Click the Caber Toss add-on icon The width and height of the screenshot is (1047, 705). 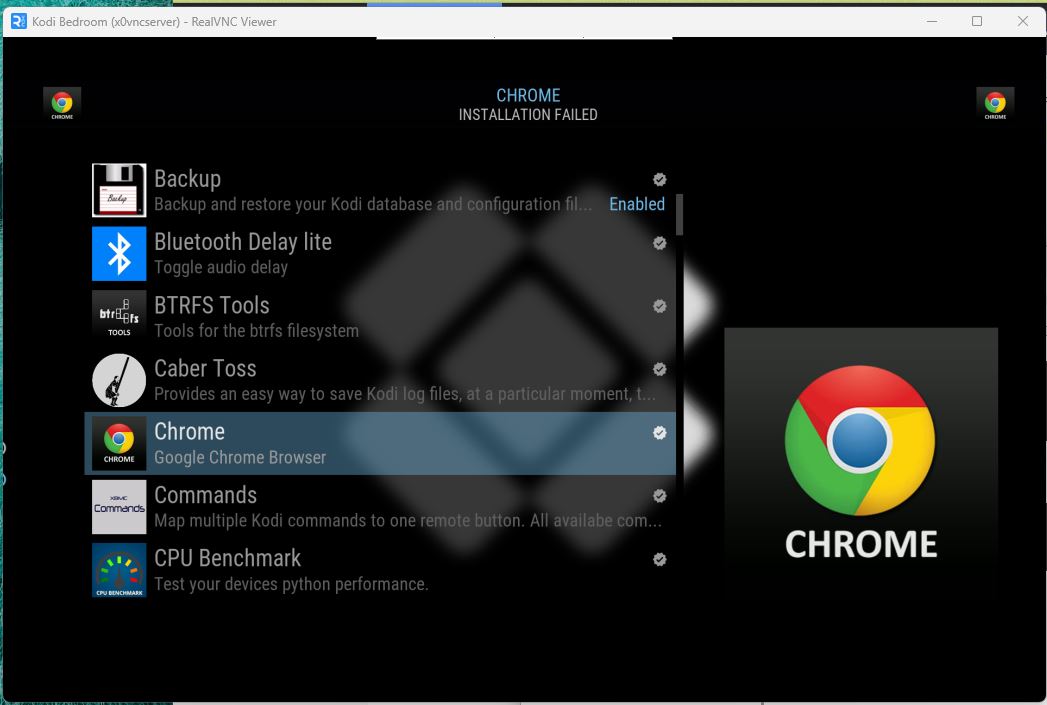[119, 380]
